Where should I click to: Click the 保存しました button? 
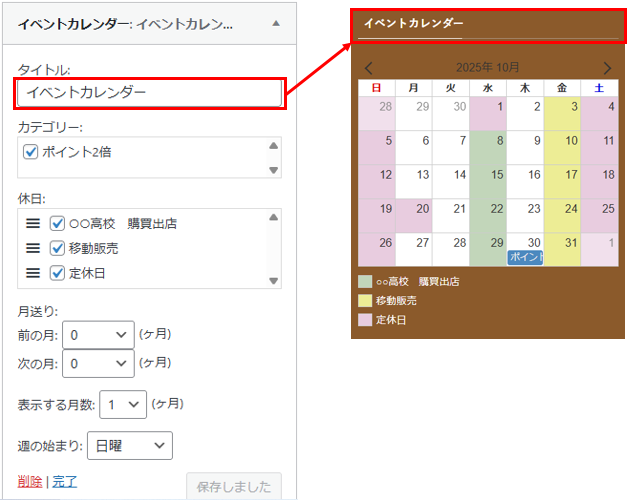tap(234, 487)
